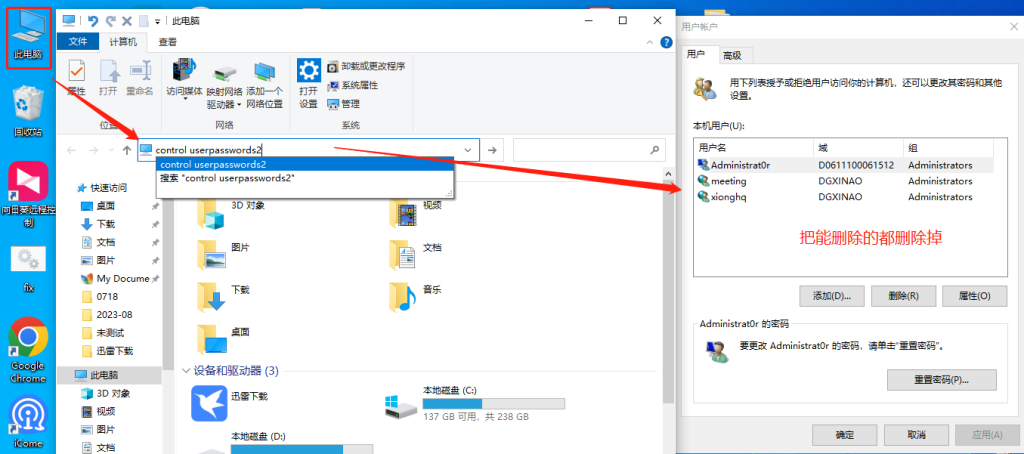The width and height of the screenshot is (1024, 454).
Task: Open the 文档 folder in main pane
Action: tap(416, 255)
